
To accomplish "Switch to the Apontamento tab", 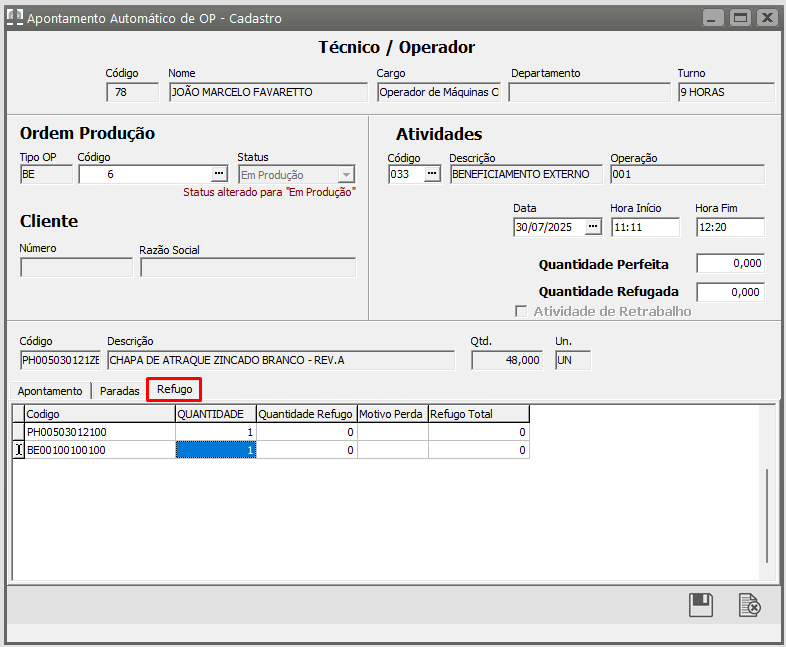I will [50, 391].
